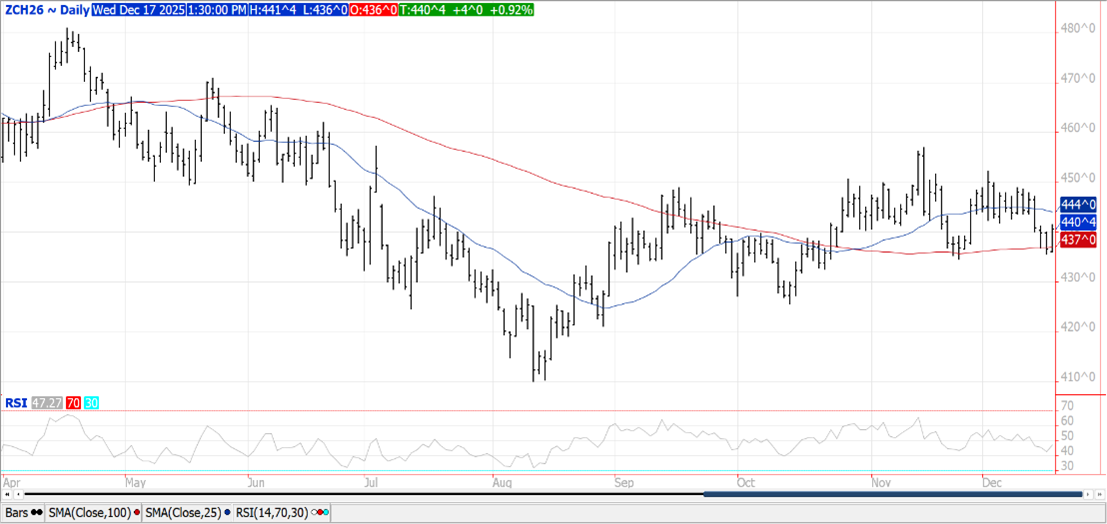Select the RSI(14,70,30) study tab

click(x=272, y=512)
